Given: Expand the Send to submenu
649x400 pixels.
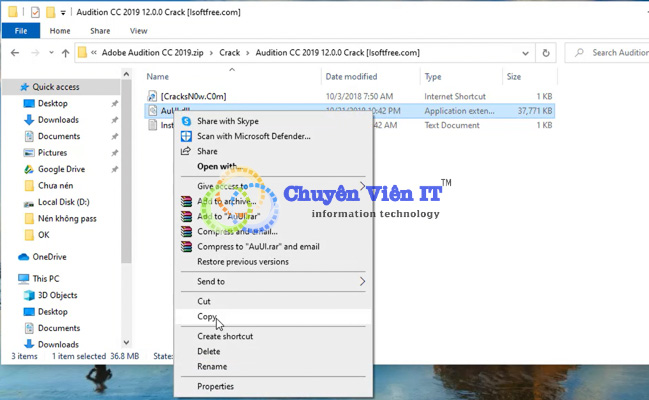Looking at the screenshot, I should click(x=274, y=282).
